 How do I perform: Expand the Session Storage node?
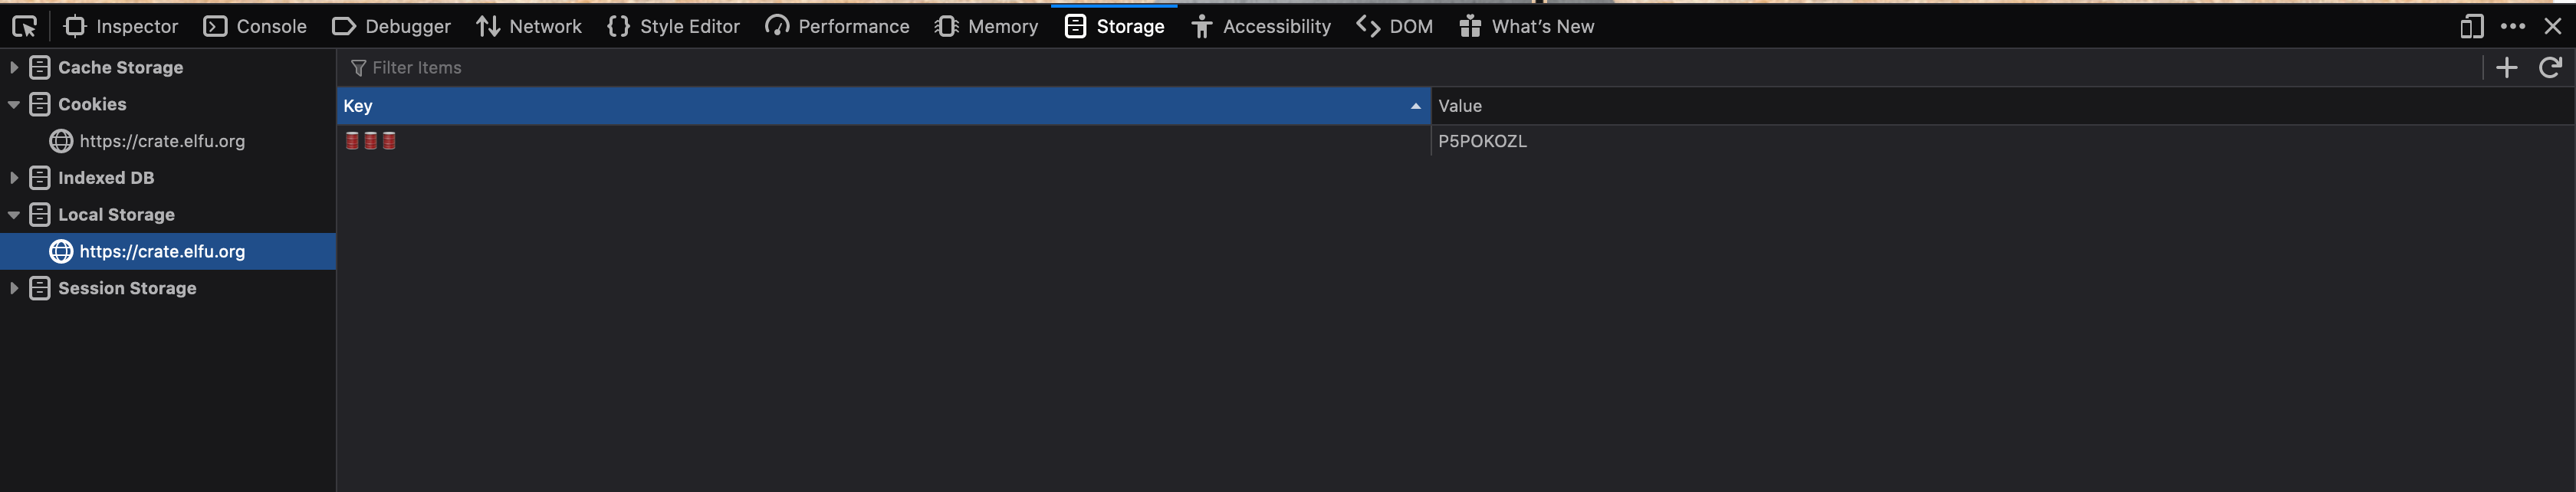pos(14,288)
